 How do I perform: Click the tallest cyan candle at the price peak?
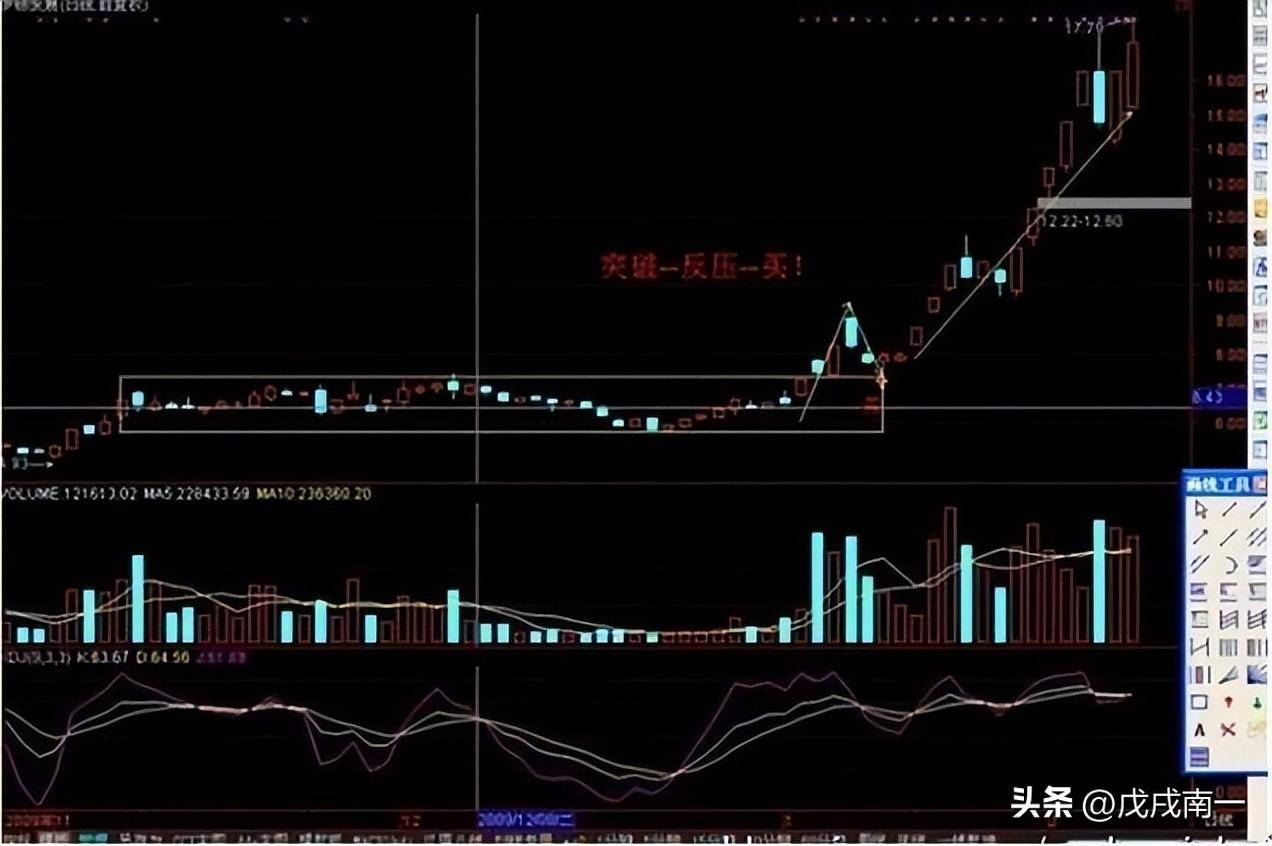1099,97
